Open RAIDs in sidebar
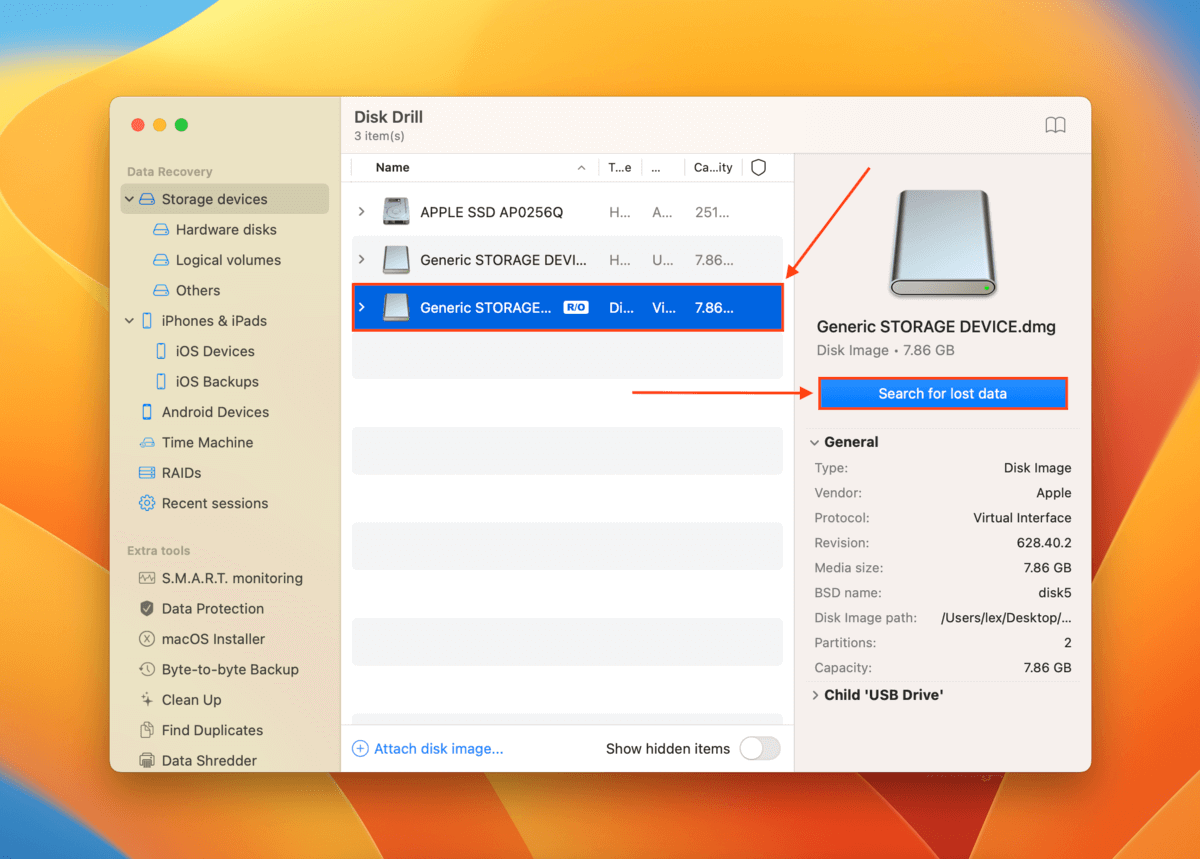1200x859 pixels. pos(181,473)
